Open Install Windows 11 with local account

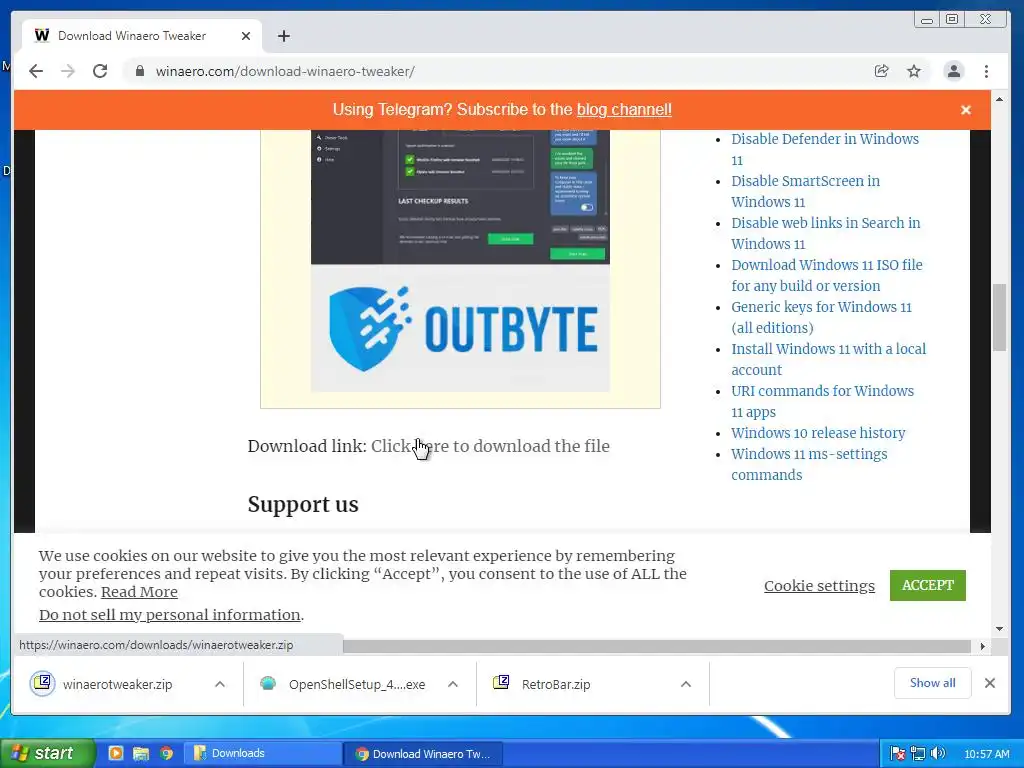(828, 359)
